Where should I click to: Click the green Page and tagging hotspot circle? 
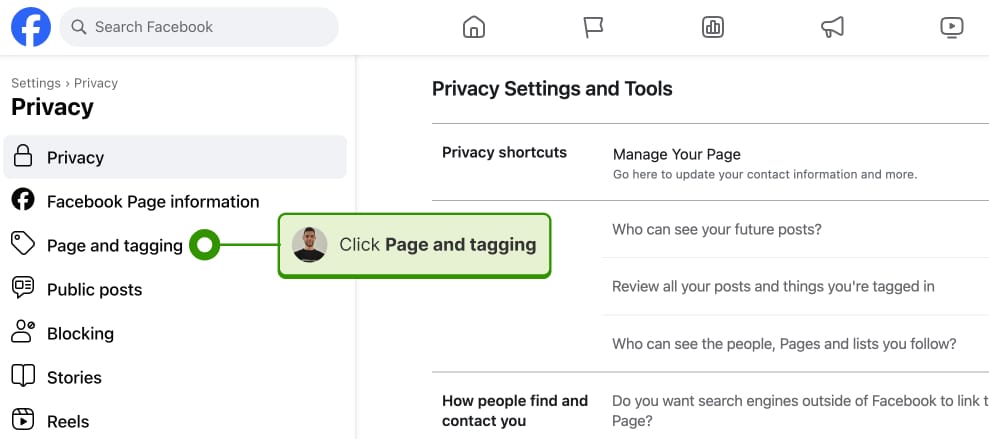[x=204, y=245]
